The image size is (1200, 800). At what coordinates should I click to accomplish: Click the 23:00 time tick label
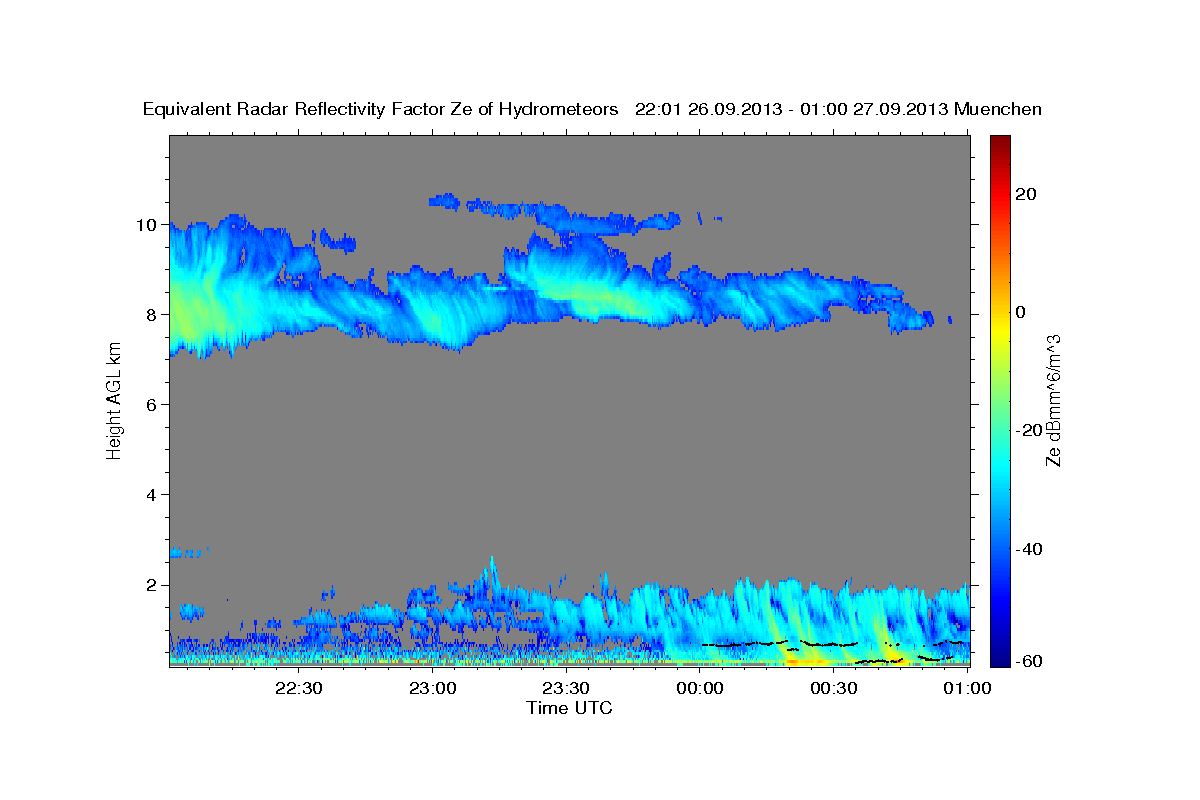[432, 689]
